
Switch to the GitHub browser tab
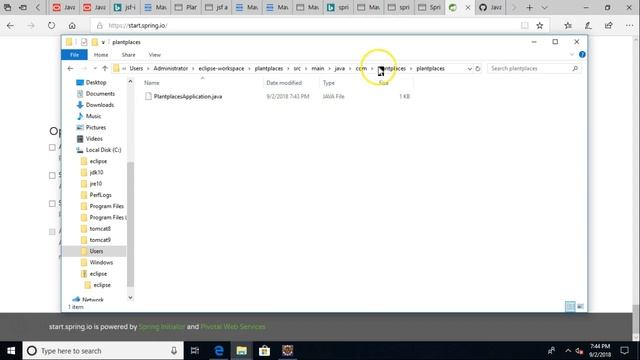(x=491, y=8)
